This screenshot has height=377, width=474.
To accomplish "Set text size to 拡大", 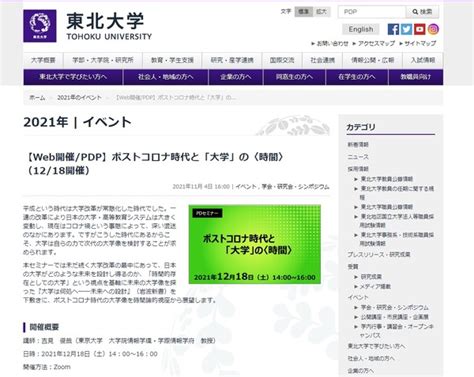I will (x=321, y=12).
